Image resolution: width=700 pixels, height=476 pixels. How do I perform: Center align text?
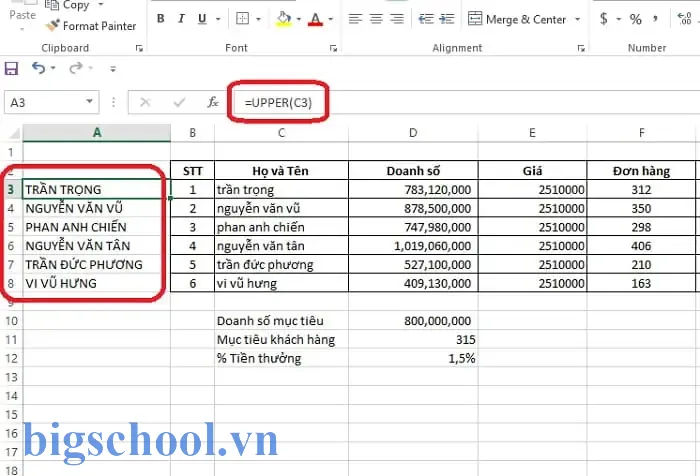pyautogui.click(x=376, y=19)
